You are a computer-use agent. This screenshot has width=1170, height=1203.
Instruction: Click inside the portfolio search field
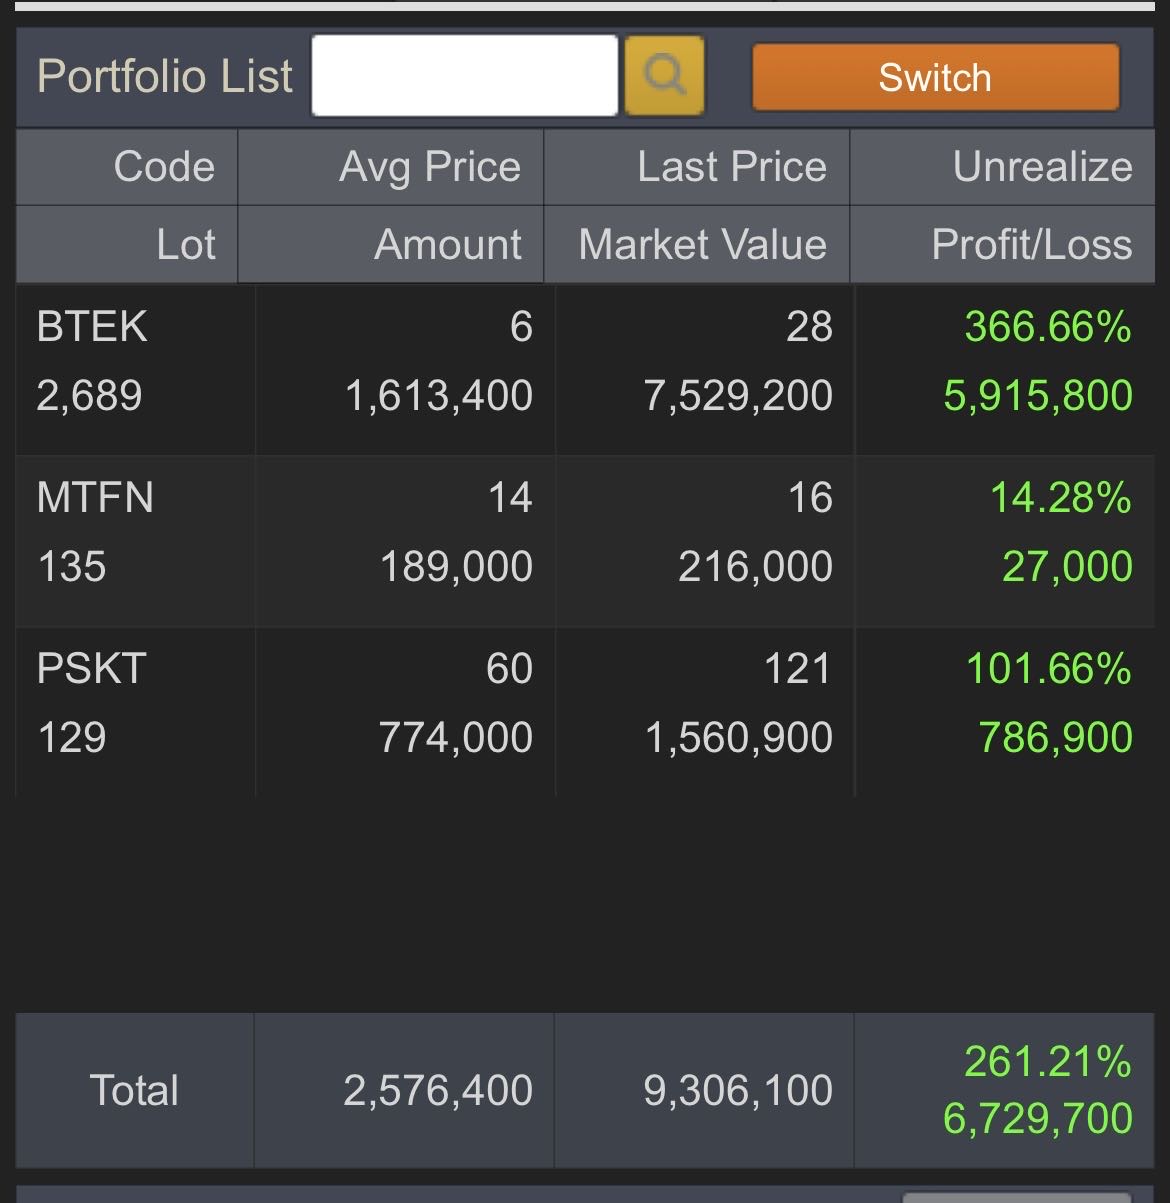point(465,75)
